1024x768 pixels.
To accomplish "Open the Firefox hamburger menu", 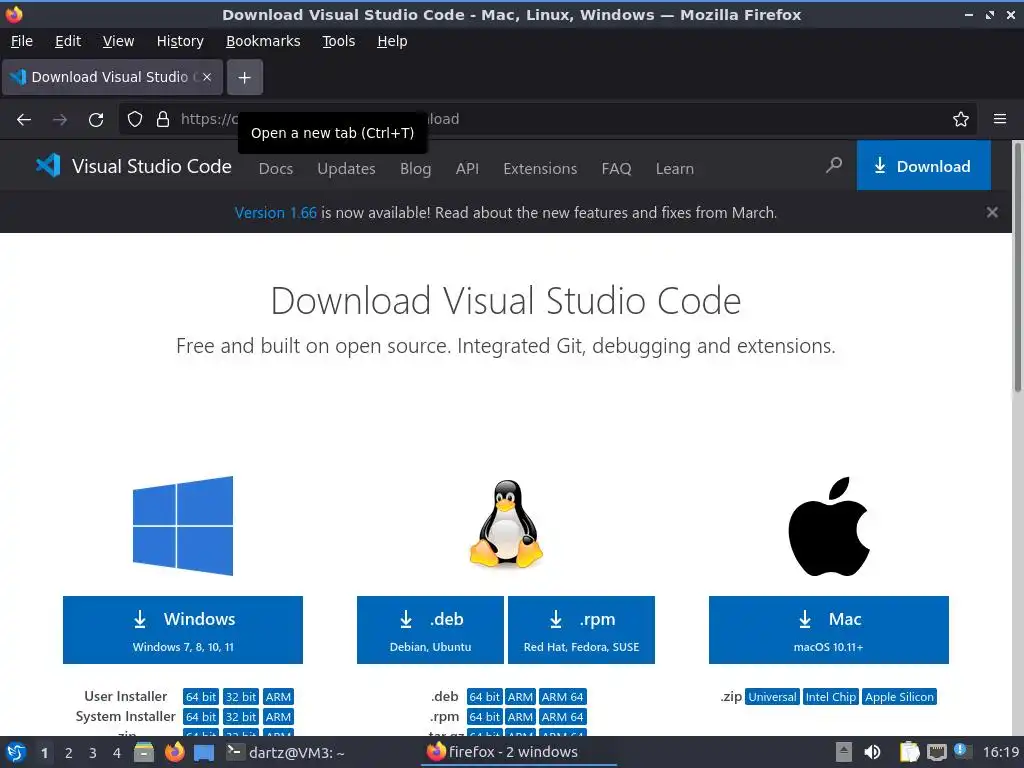I will tap(1000, 119).
